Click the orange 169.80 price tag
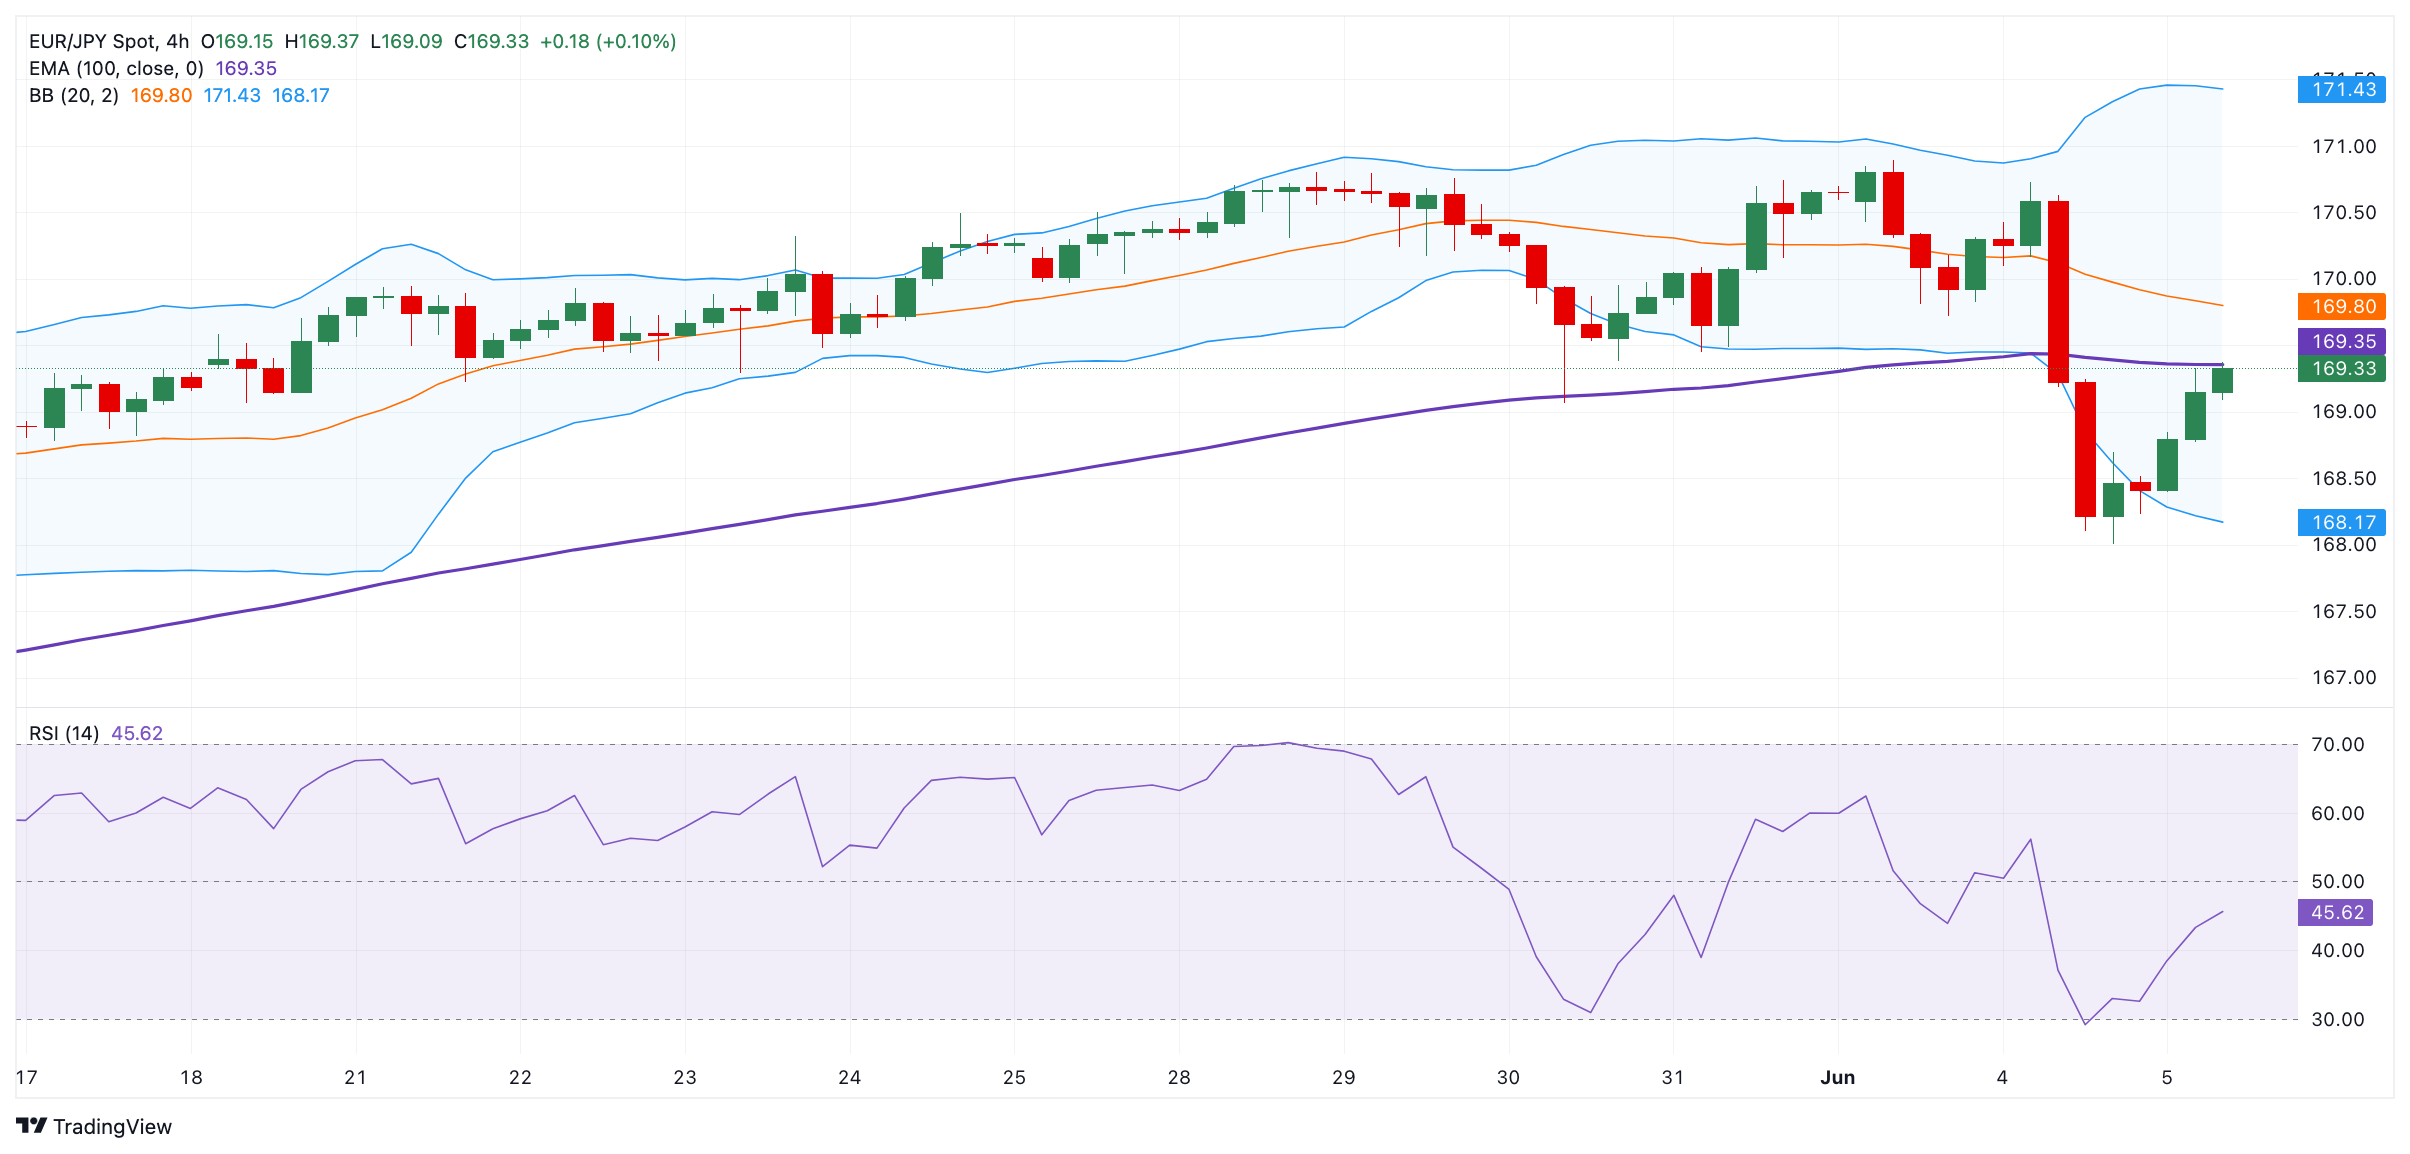Screen dimensions: 2410x1154 click(x=2342, y=306)
